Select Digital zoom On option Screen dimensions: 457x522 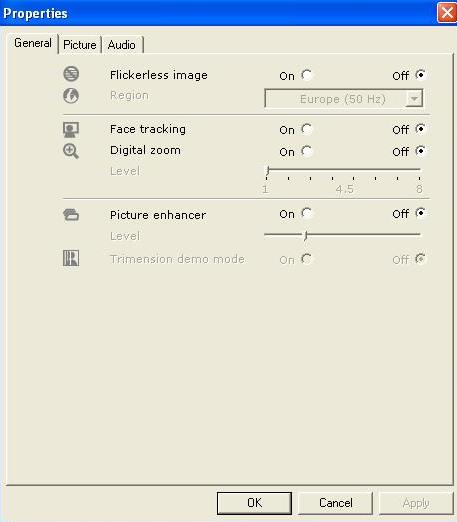point(306,151)
